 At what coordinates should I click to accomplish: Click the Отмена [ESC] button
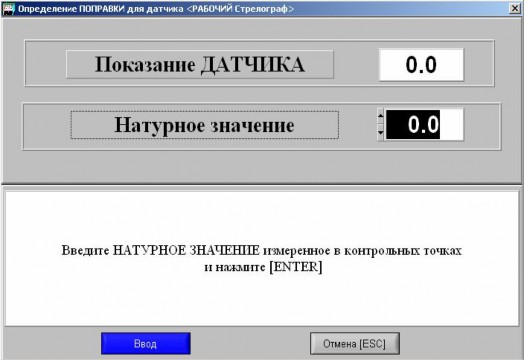coord(355,343)
